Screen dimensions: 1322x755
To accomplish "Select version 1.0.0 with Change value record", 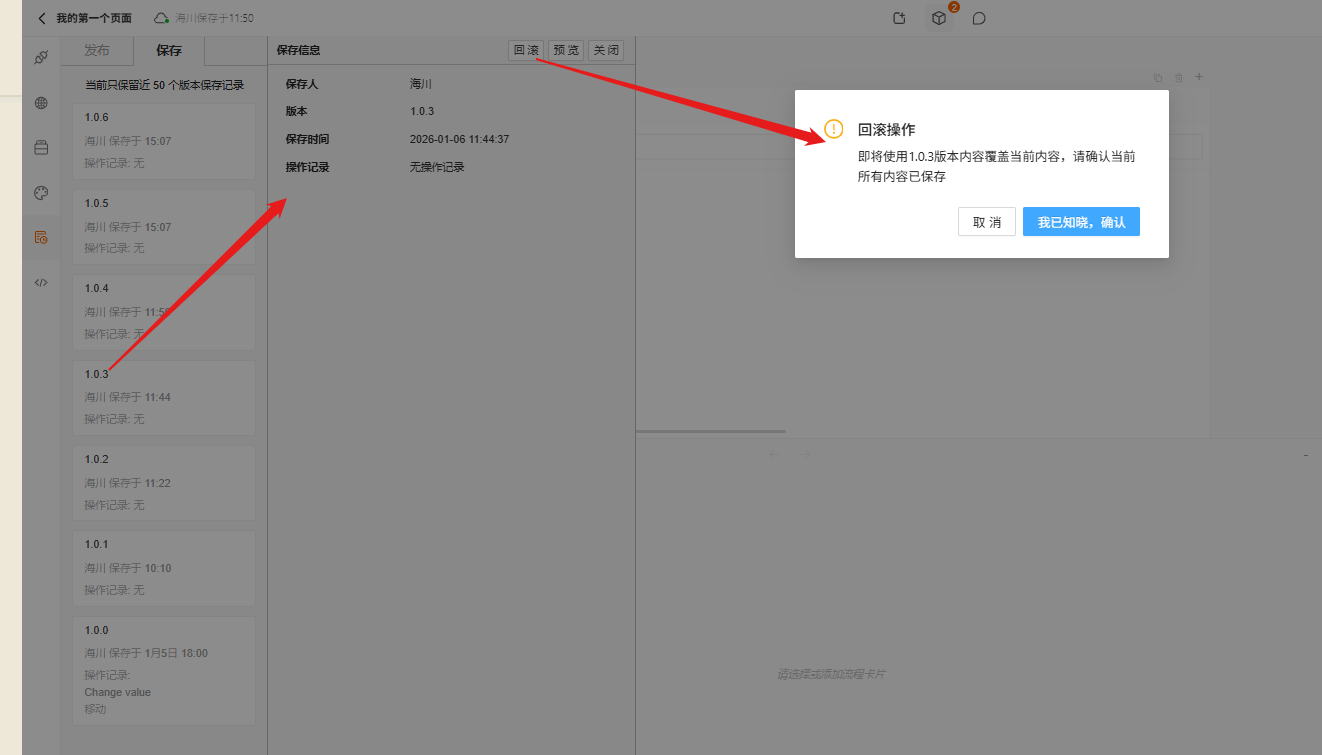I will [x=163, y=668].
